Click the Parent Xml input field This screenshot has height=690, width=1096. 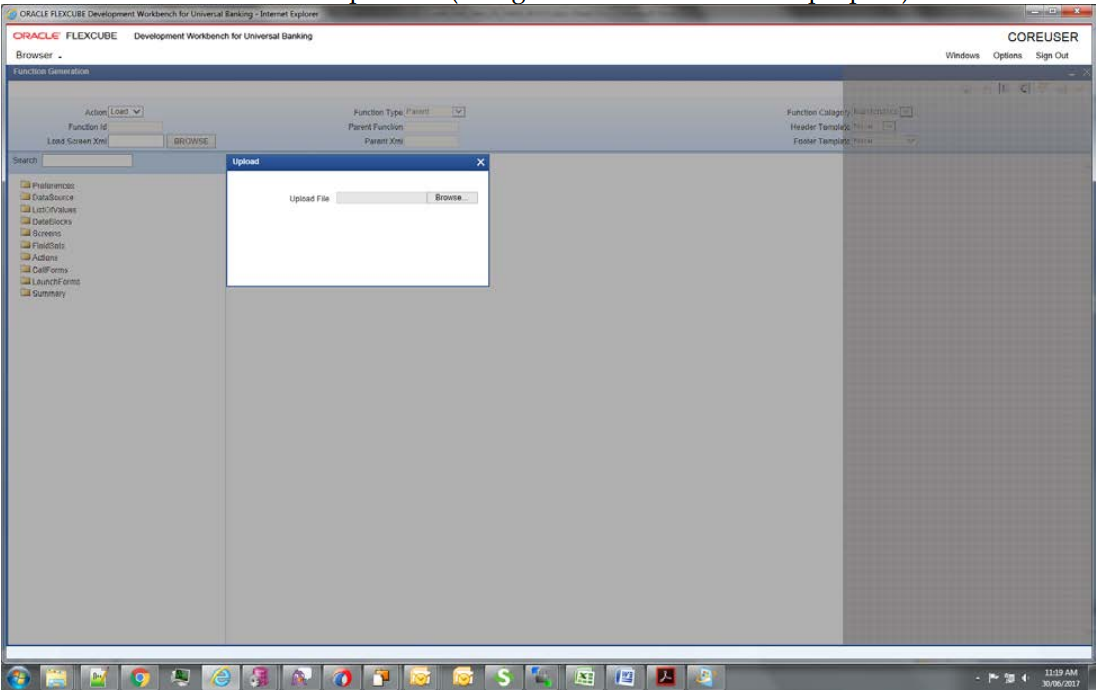click(x=431, y=141)
